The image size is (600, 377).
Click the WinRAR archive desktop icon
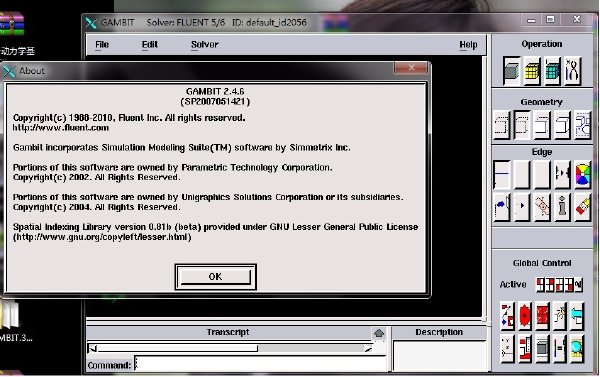[x=11, y=24]
